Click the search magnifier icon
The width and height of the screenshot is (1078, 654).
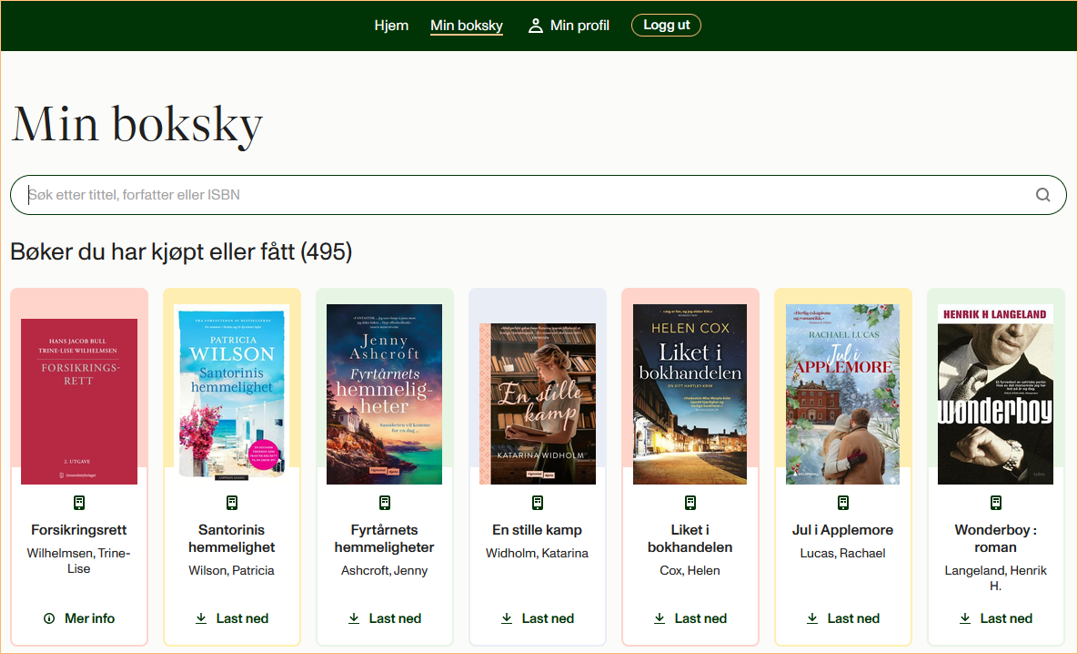tap(1042, 195)
